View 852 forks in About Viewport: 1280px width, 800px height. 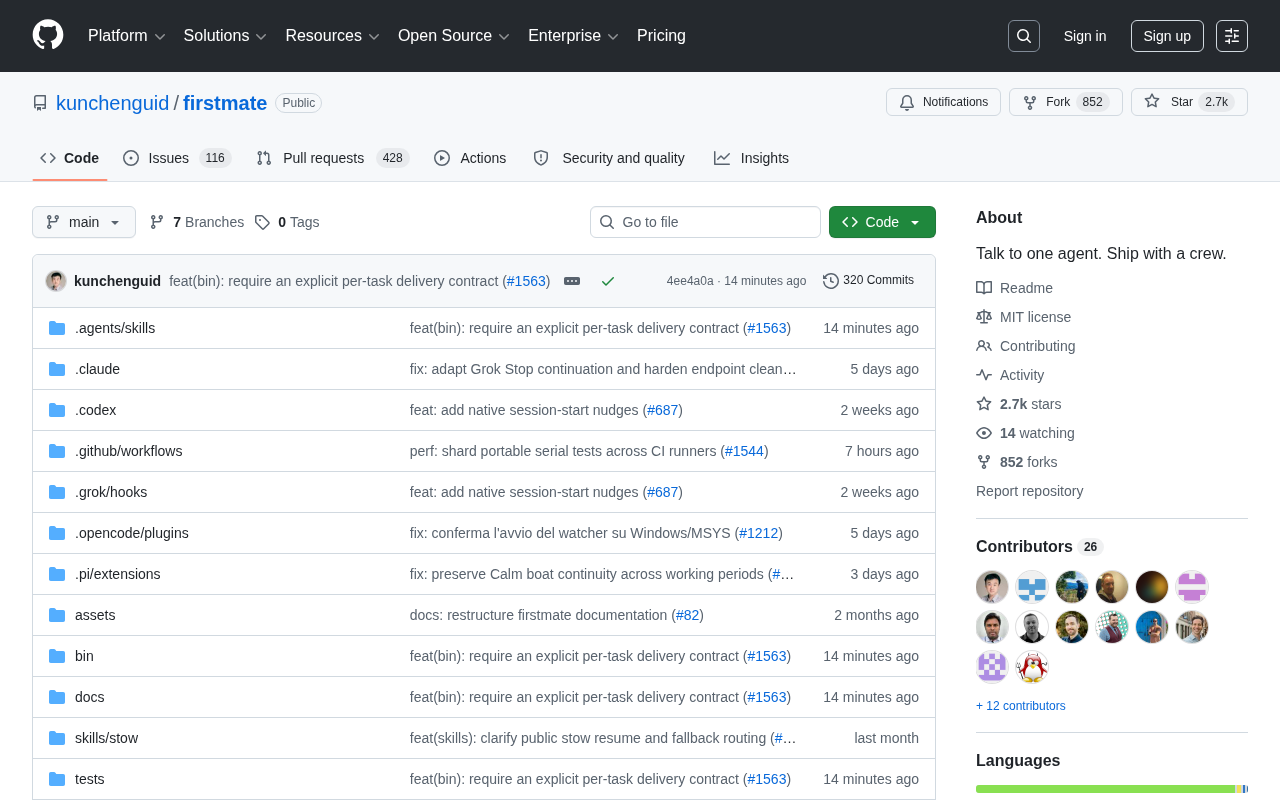pyautogui.click(x=1017, y=462)
